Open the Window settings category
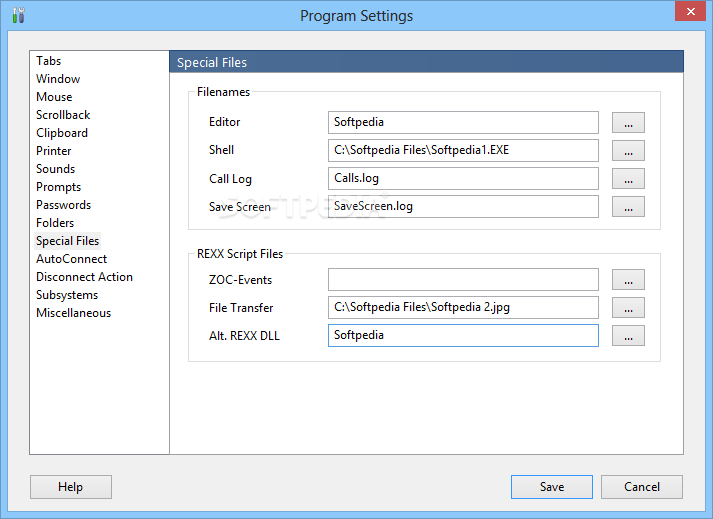Viewport: 713px width, 519px height. 58,79
